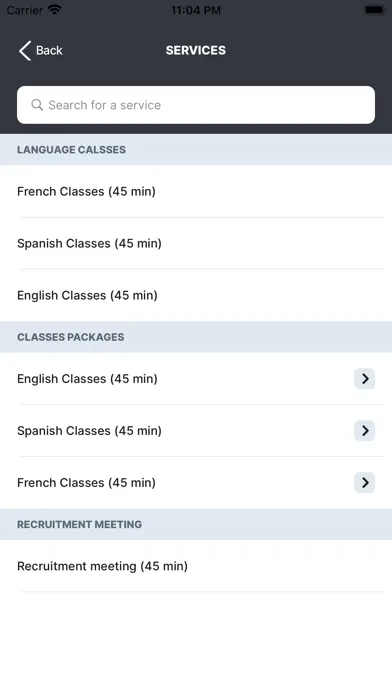The image size is (392, 696).
Task: Select the Recruitment meeting (45 min) service
Action: tap(196, 566)
